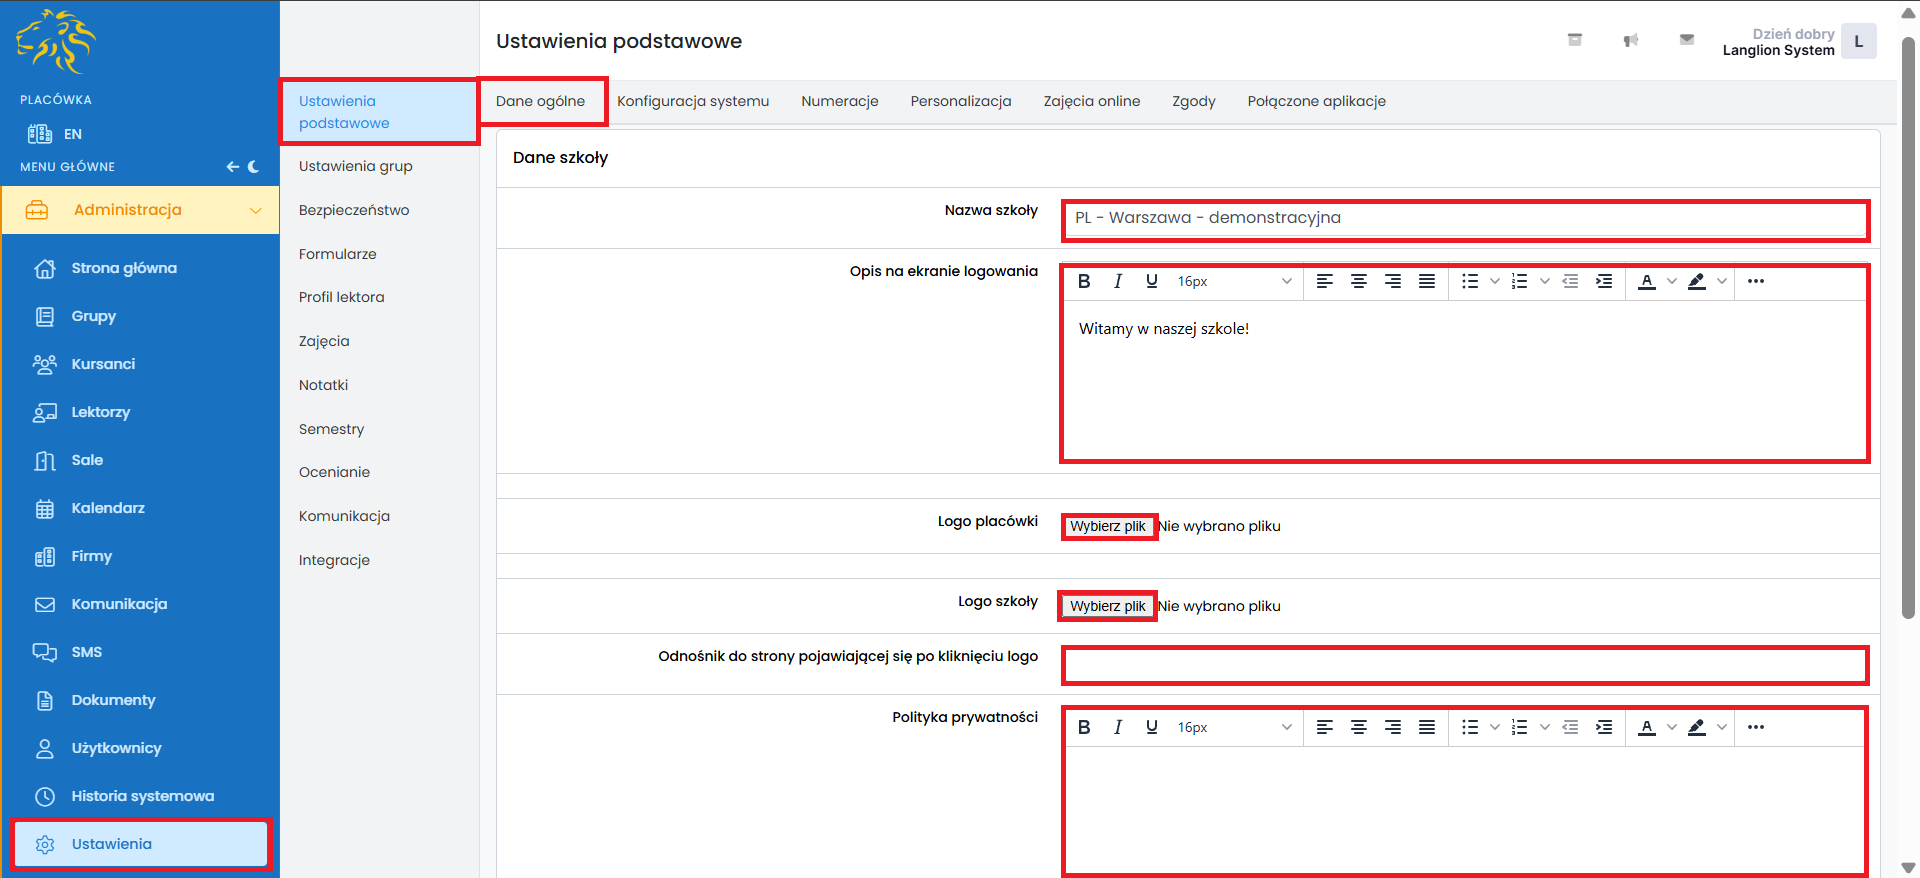Click the megaphone announcements icon in the header
1920x878 pixels.
[x=1630, y=41]
